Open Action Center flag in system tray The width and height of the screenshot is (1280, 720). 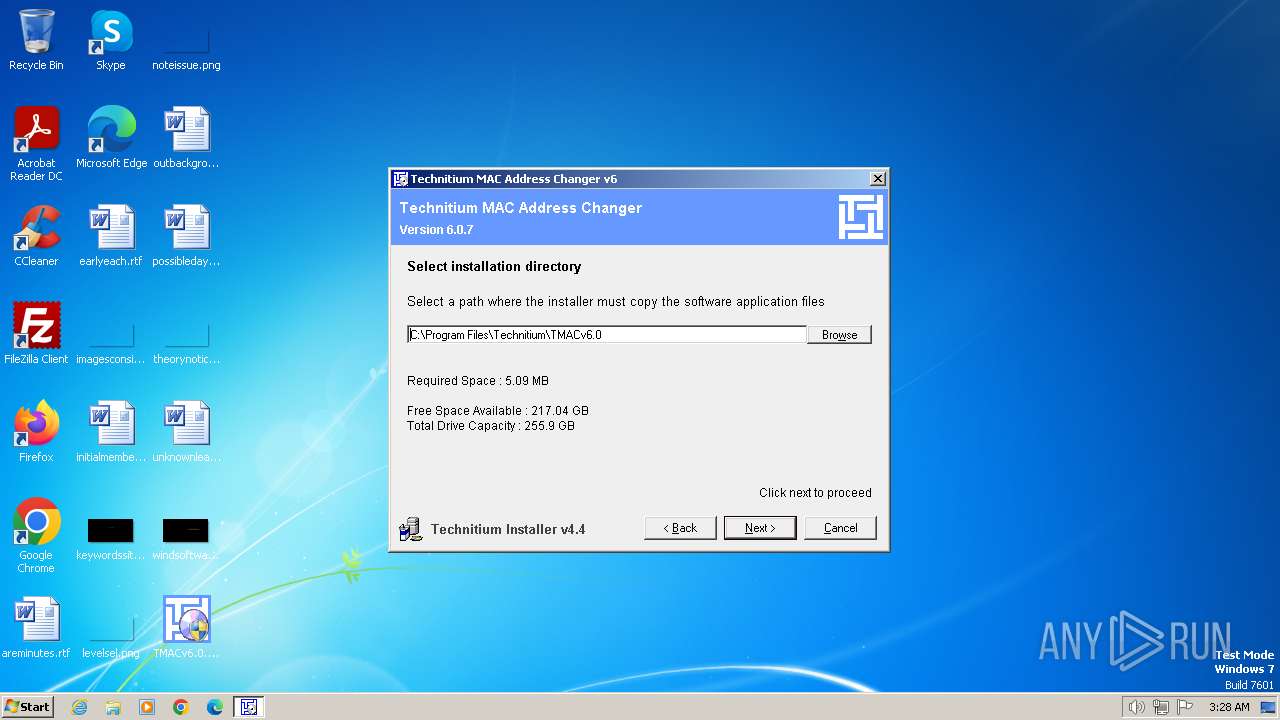pyautogui.click(x=1186, y=707)
